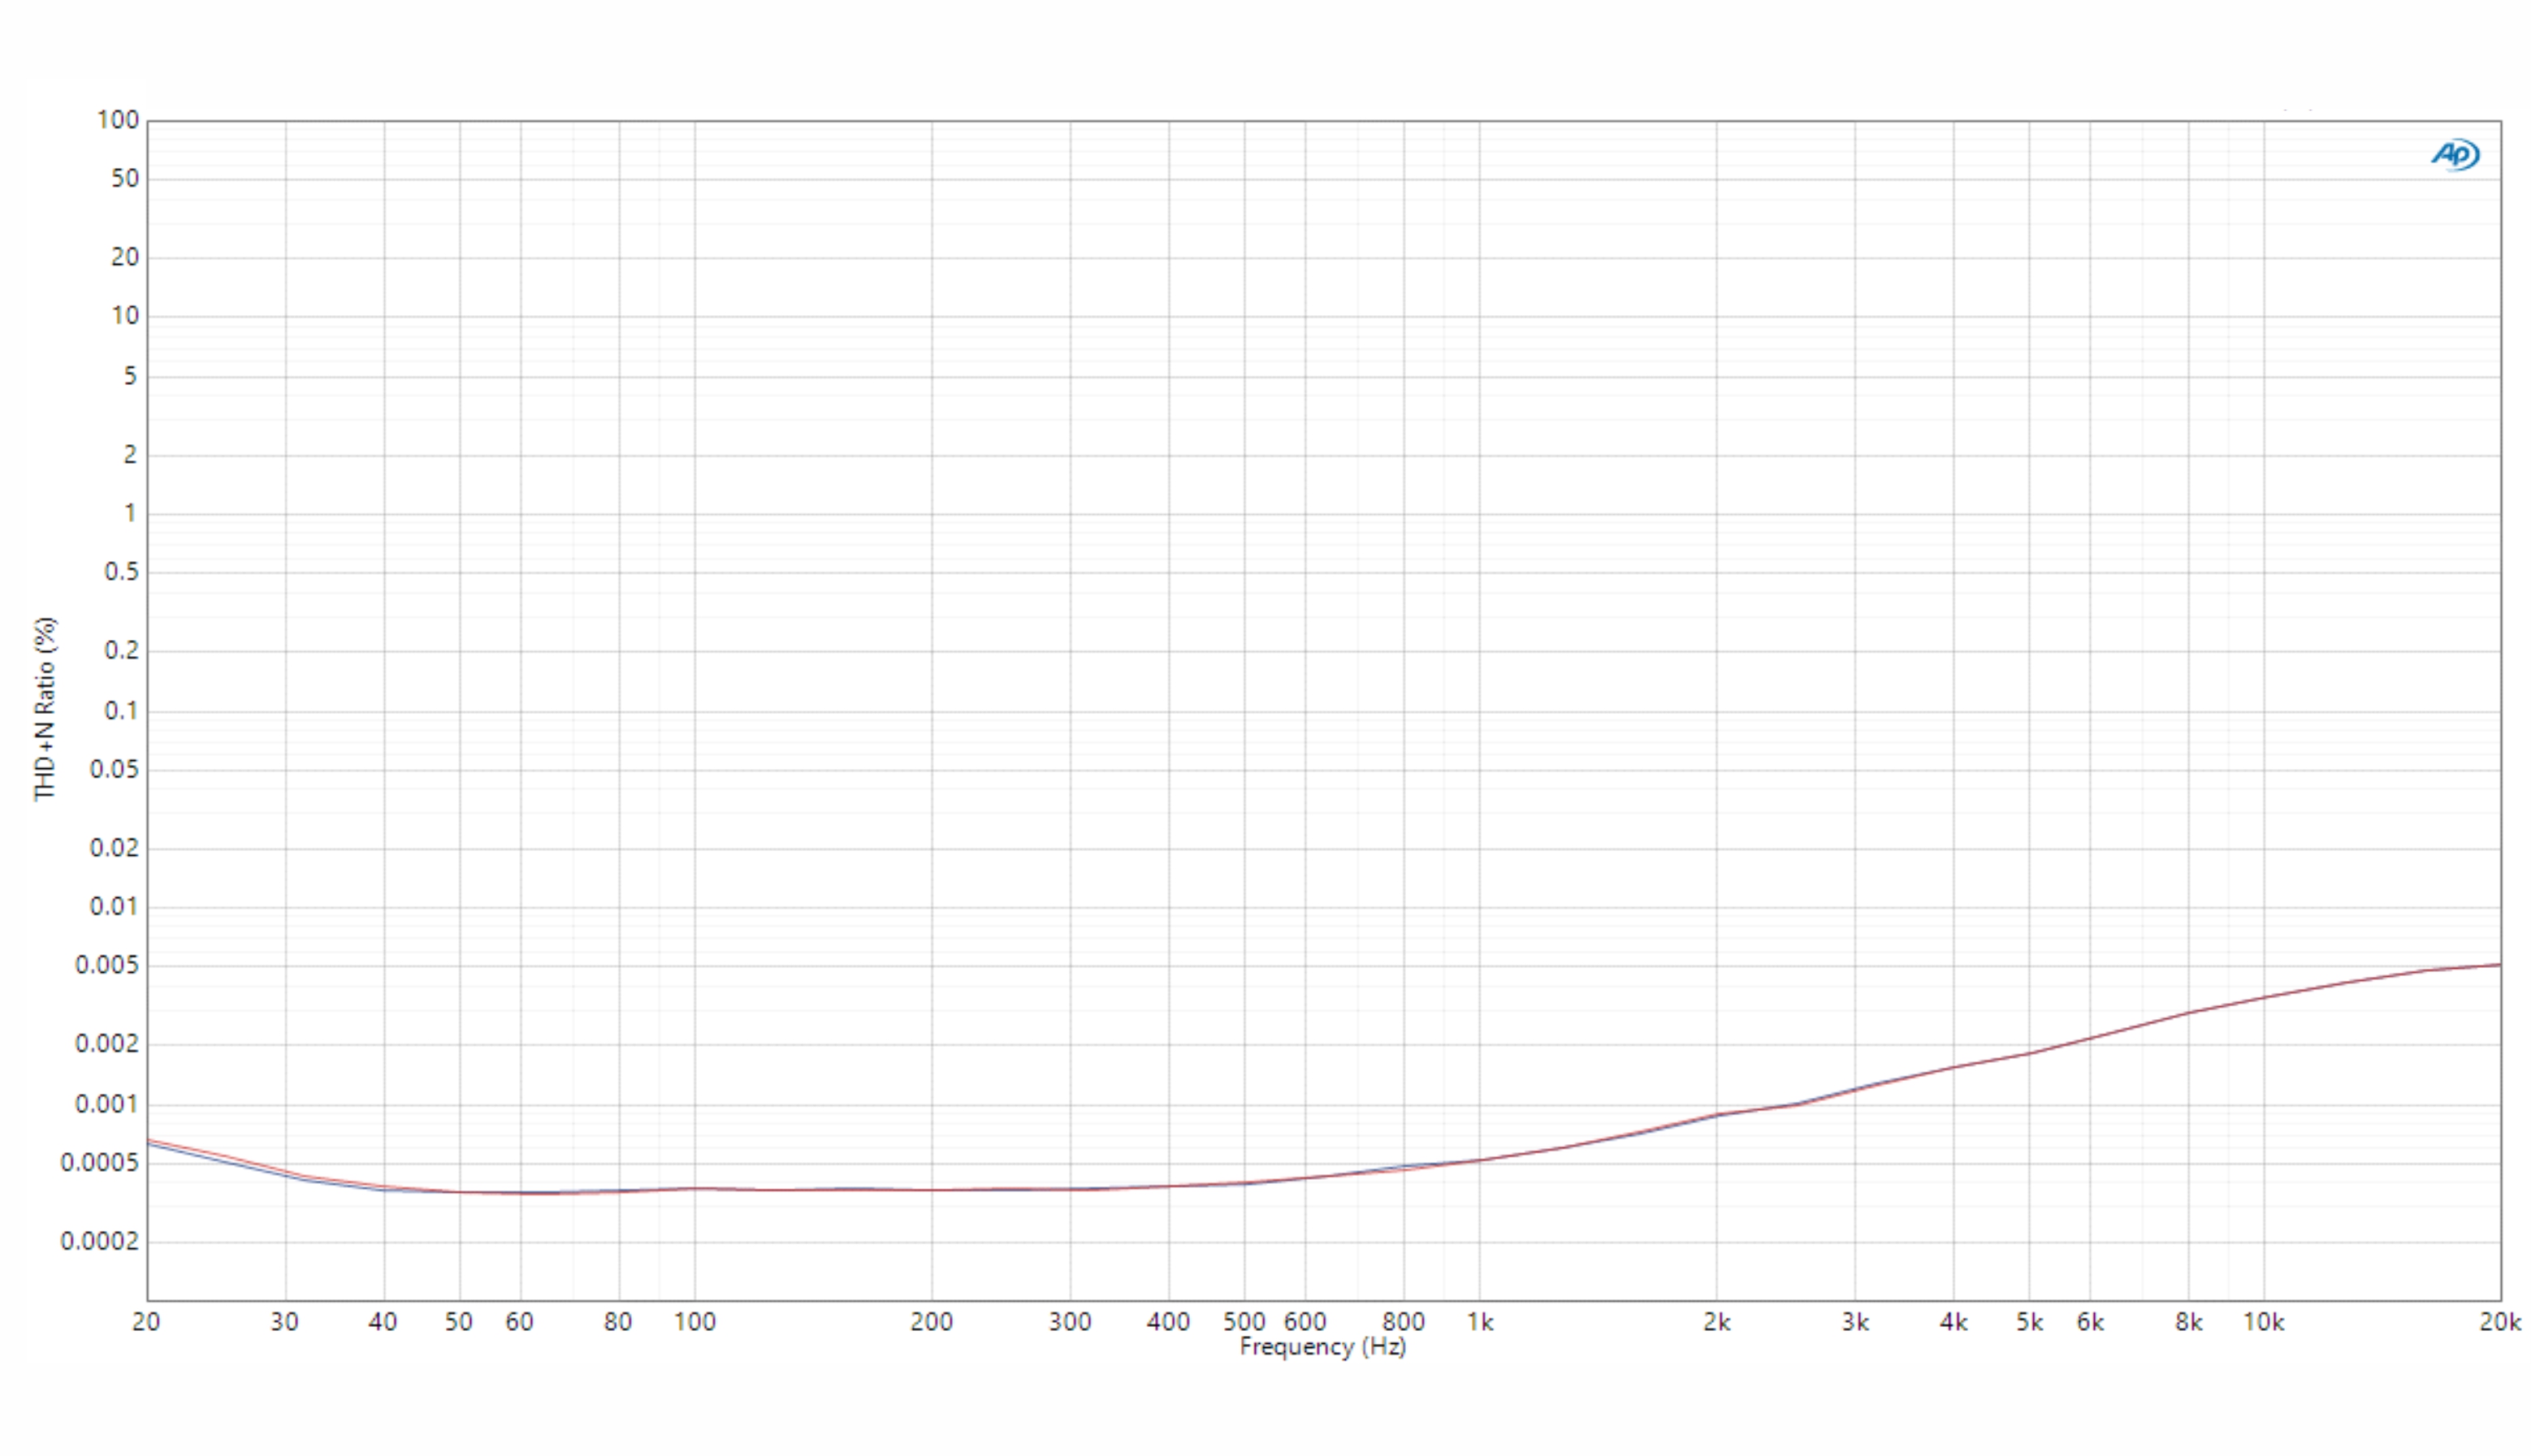Select the '0.1' vertical axis value
The height and width of the screenshot is (1456, 2531).
point(122,711)
